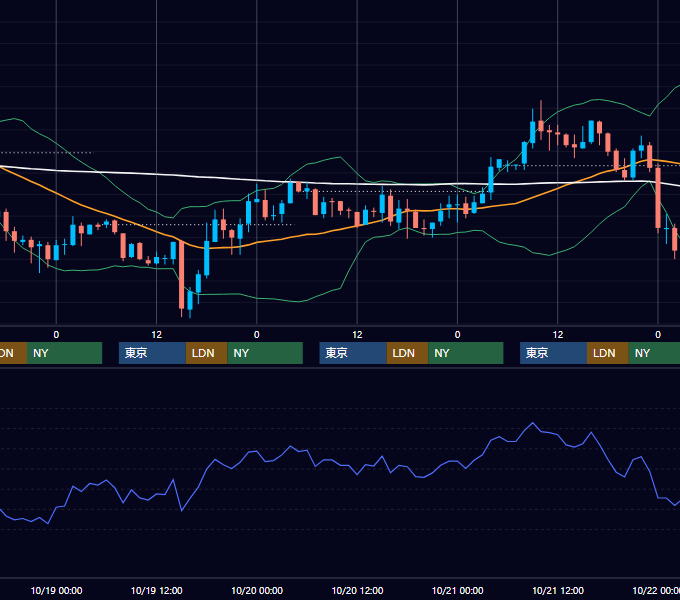Image resolution: width=680 pixels, height=600 pixels.
Task: Click the NY block right after 10/20 LDN
Action: (x=466, y=353)
